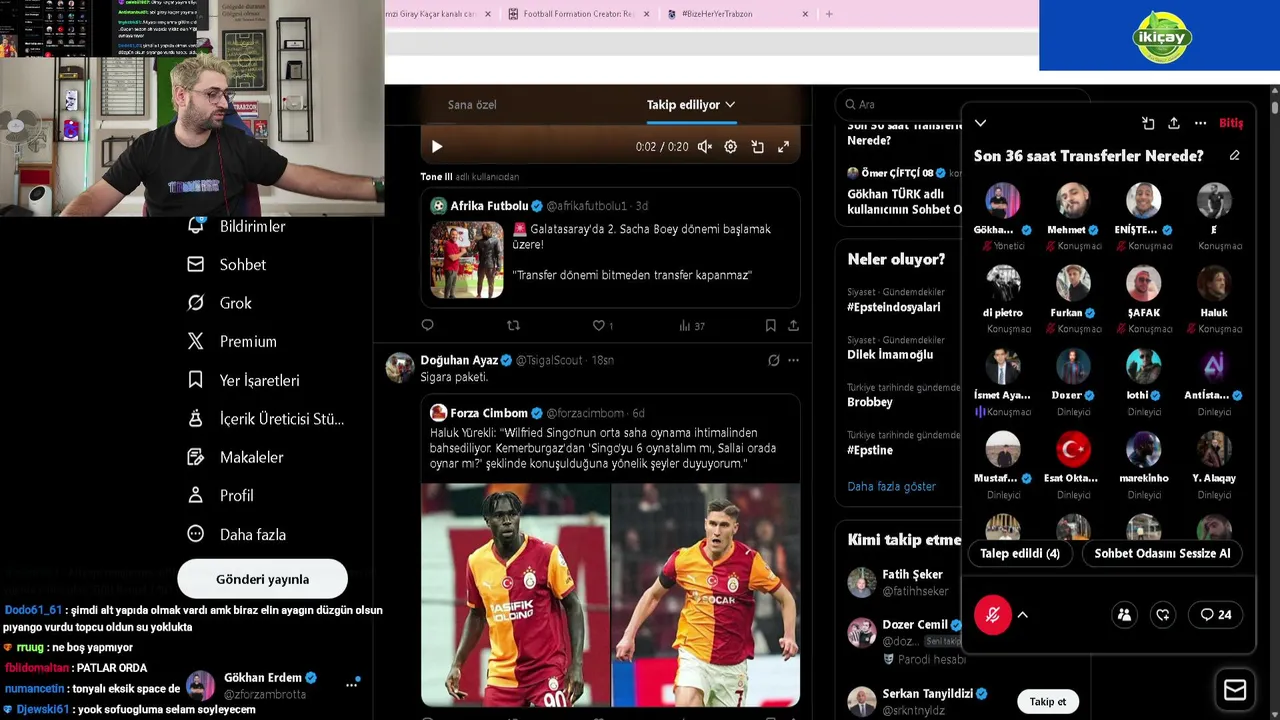Share the Space via upload icon
This screenshot has height=720, width=1280.
[x=1174, y=123]
